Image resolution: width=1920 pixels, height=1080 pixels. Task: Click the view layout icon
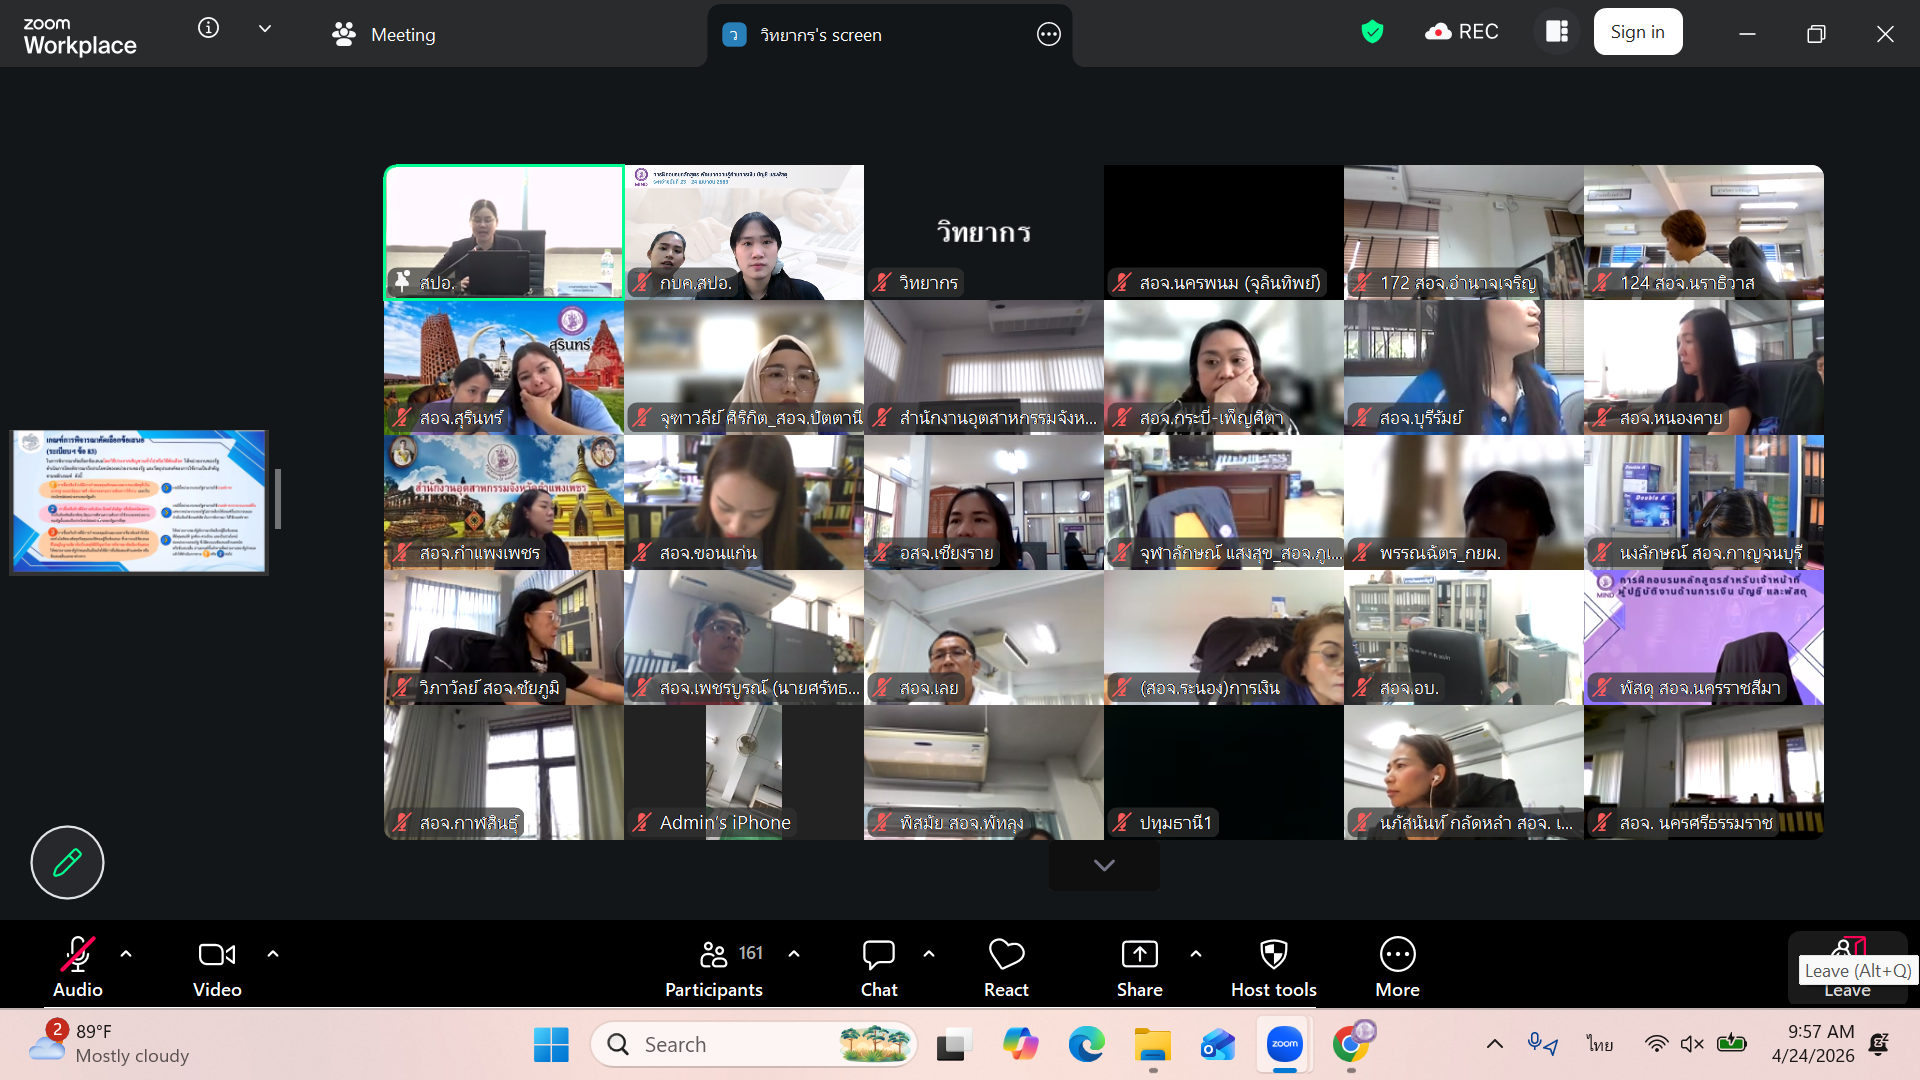(1557, 32)
